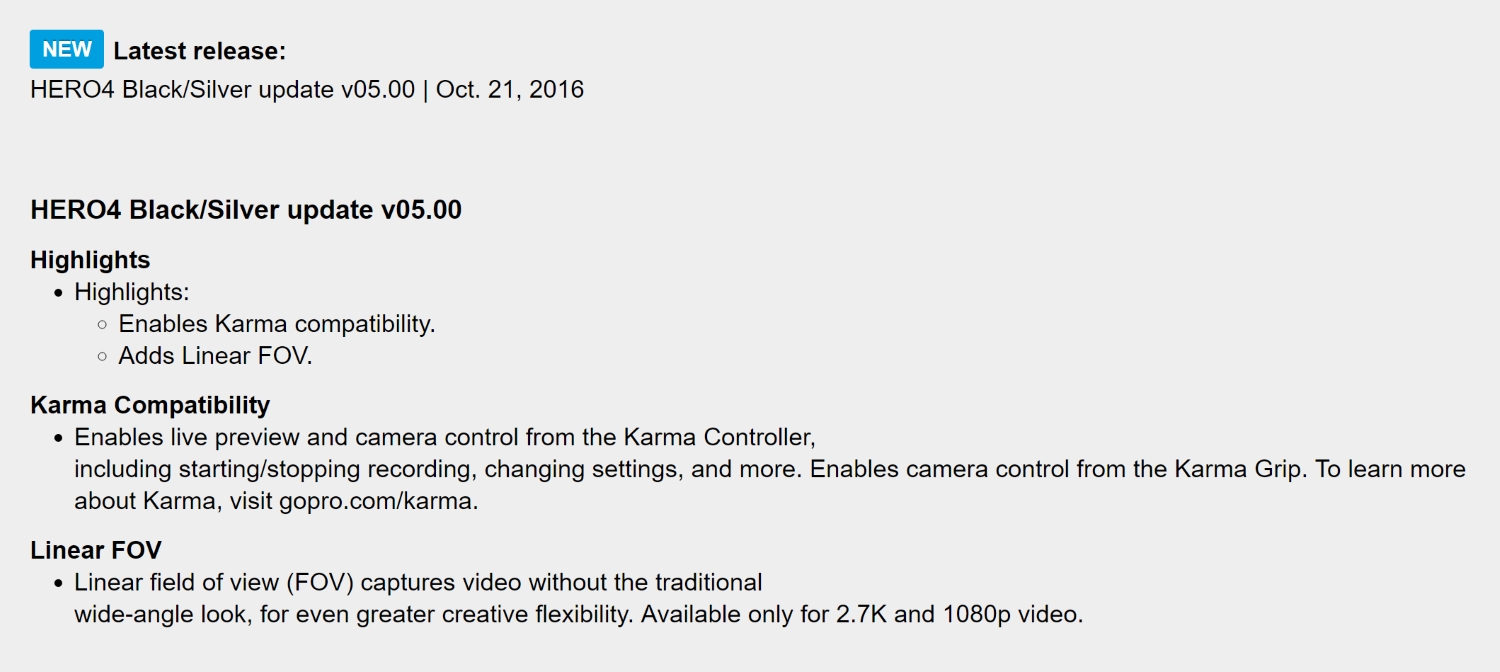Screen dimensions: 1500x672
Task: Click the blue NEW badge
Action: point(67,49)
